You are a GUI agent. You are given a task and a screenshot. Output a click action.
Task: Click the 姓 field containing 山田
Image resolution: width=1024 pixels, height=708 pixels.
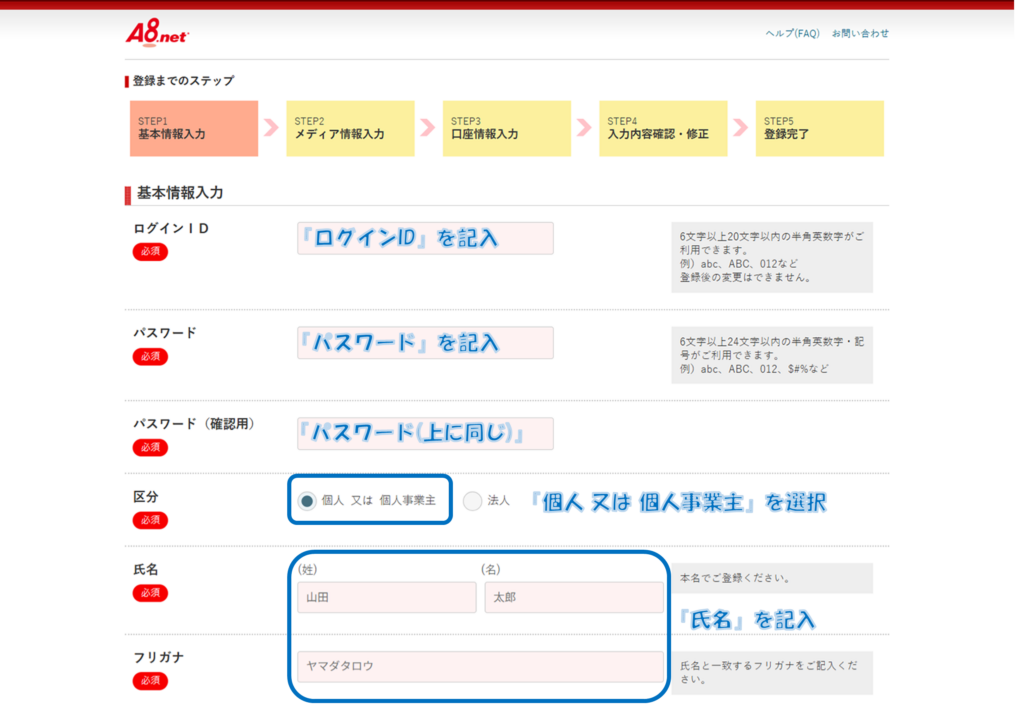386,598
